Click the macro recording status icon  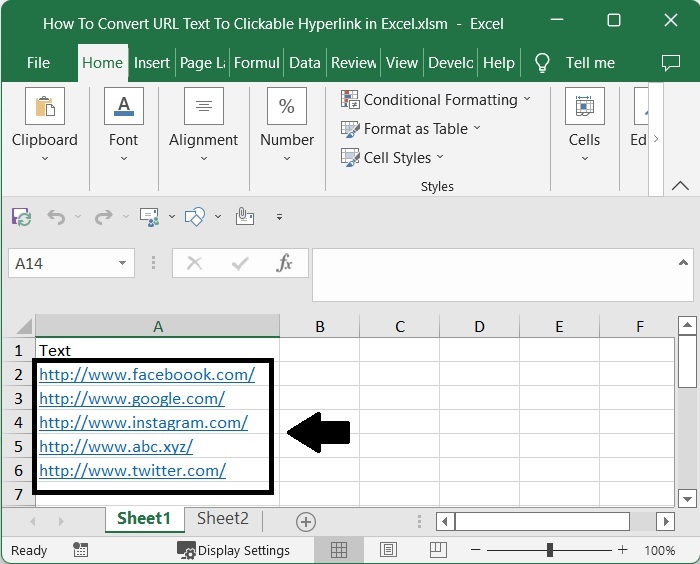(x=81, y=550)
